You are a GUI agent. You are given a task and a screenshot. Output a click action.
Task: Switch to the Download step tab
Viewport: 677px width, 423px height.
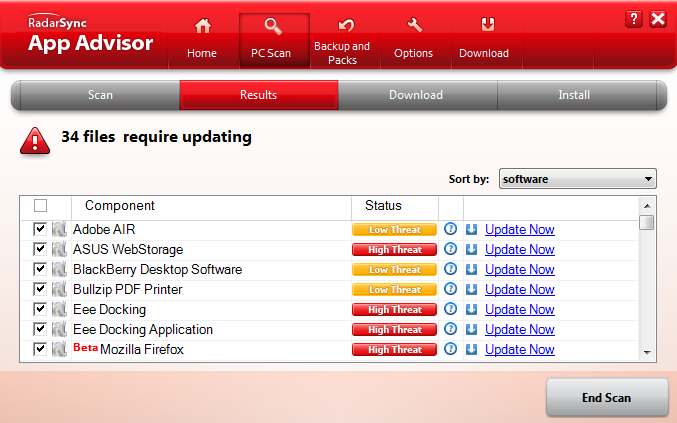click(416, 95)
